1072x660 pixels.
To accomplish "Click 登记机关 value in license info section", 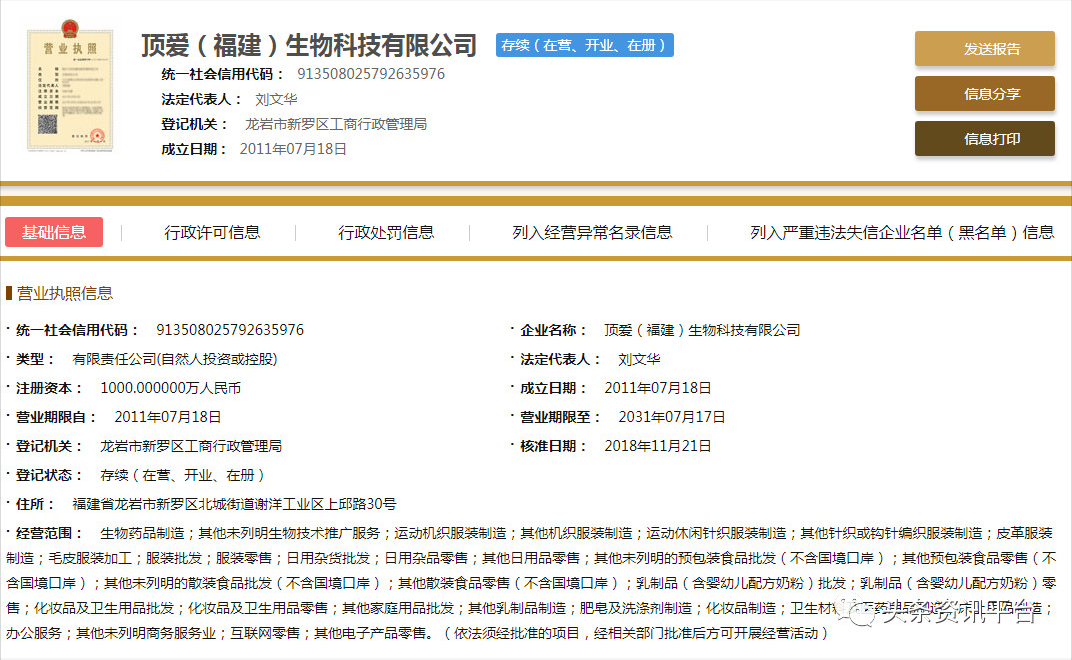I will [191, 447].
